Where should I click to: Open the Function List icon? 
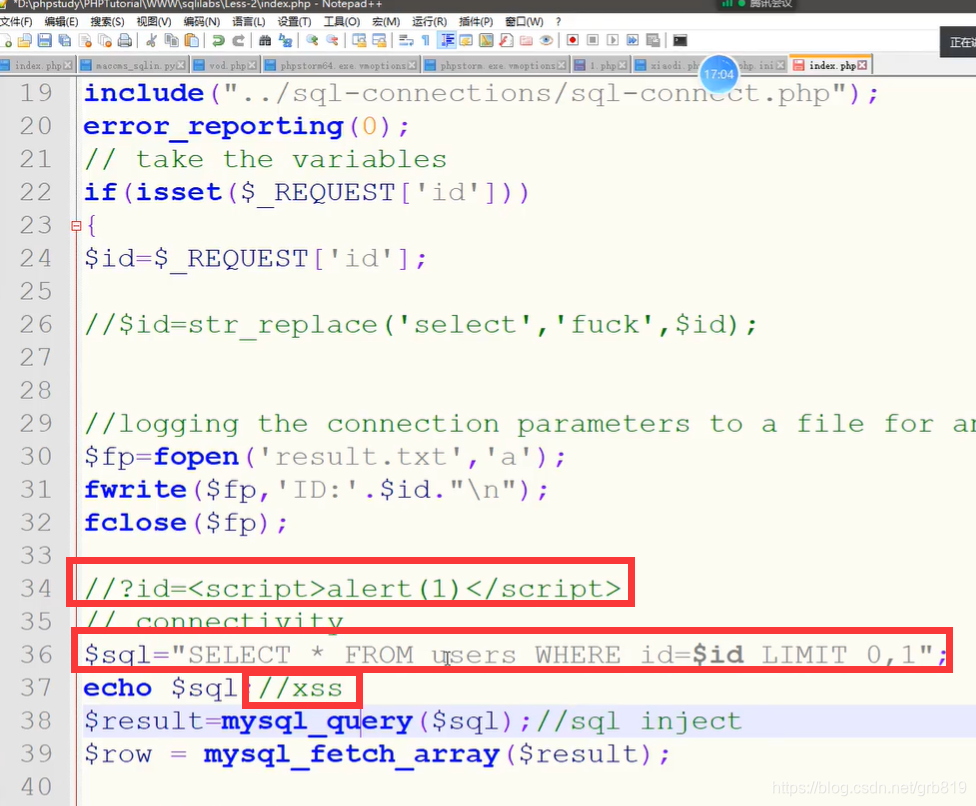click(x=506, y=41)
